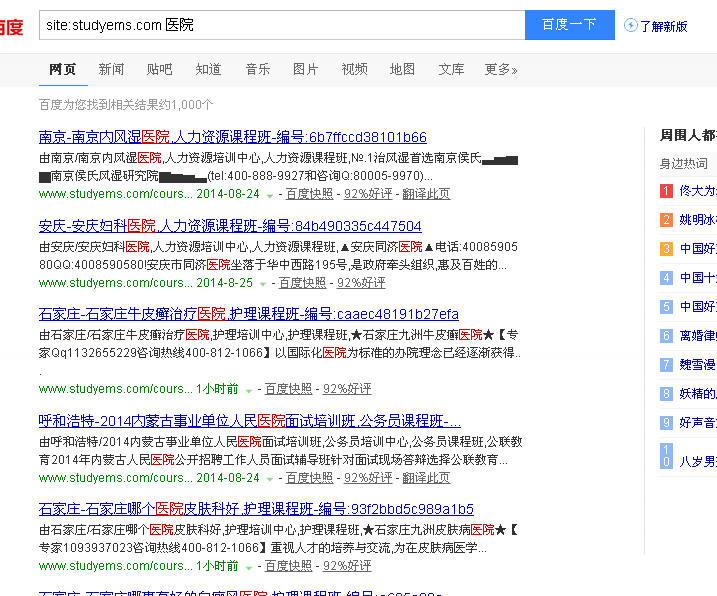Viewport: 717px width, 596px height.
Task: Click rank badge number 8
Action: pos(666,393)
